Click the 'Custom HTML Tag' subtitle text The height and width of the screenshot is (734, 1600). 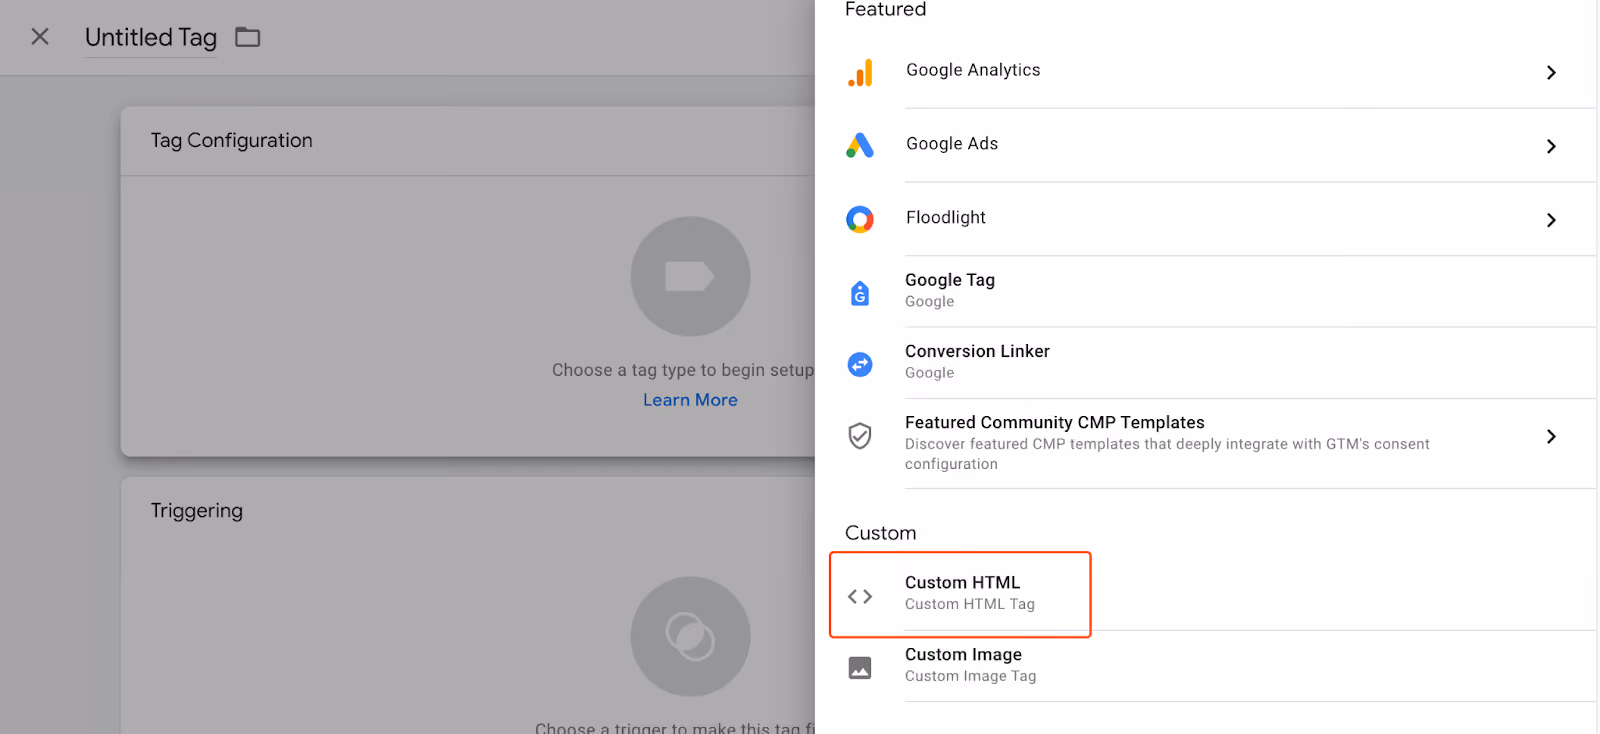[970, 604]
